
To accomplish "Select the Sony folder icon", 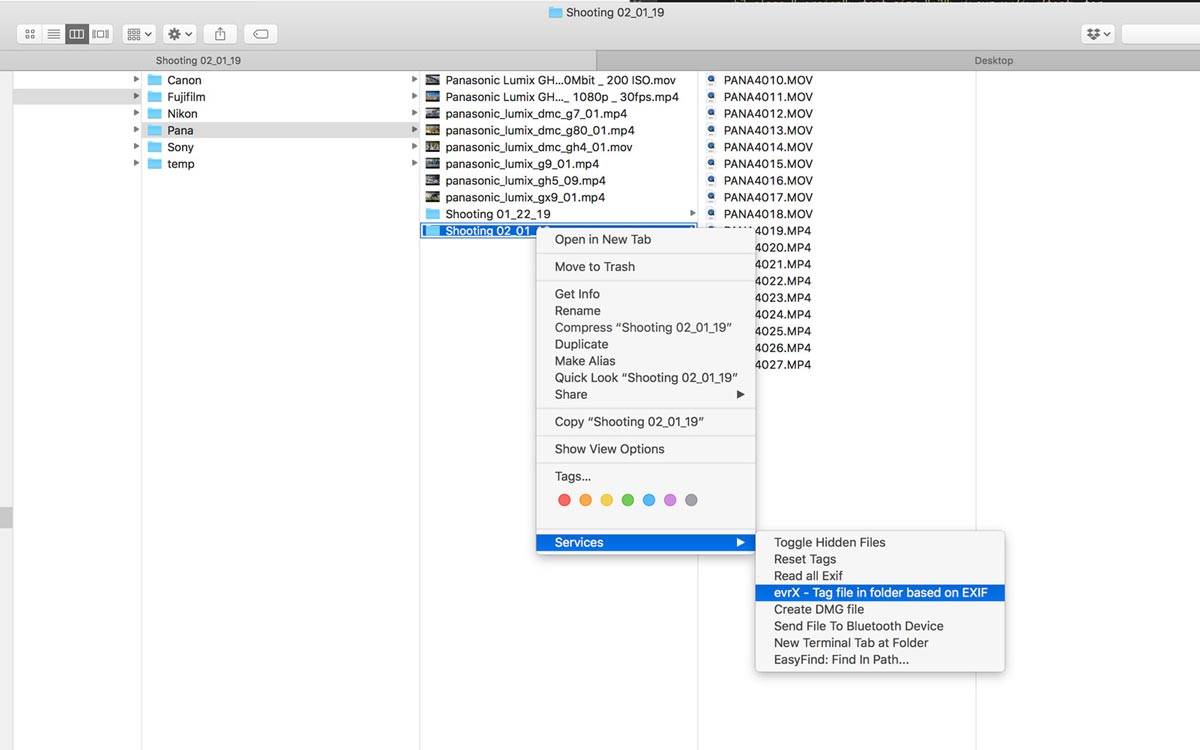I will point(155,147).
